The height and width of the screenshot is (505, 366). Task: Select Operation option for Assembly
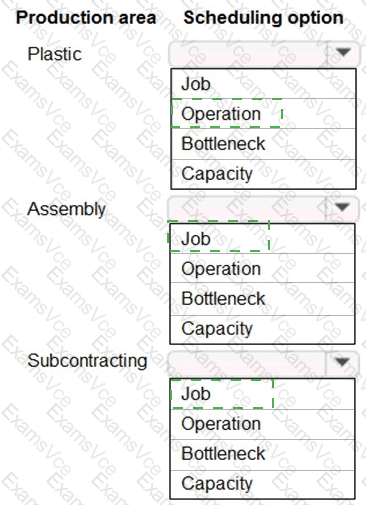pyautogui.click(x=262, y=268)
